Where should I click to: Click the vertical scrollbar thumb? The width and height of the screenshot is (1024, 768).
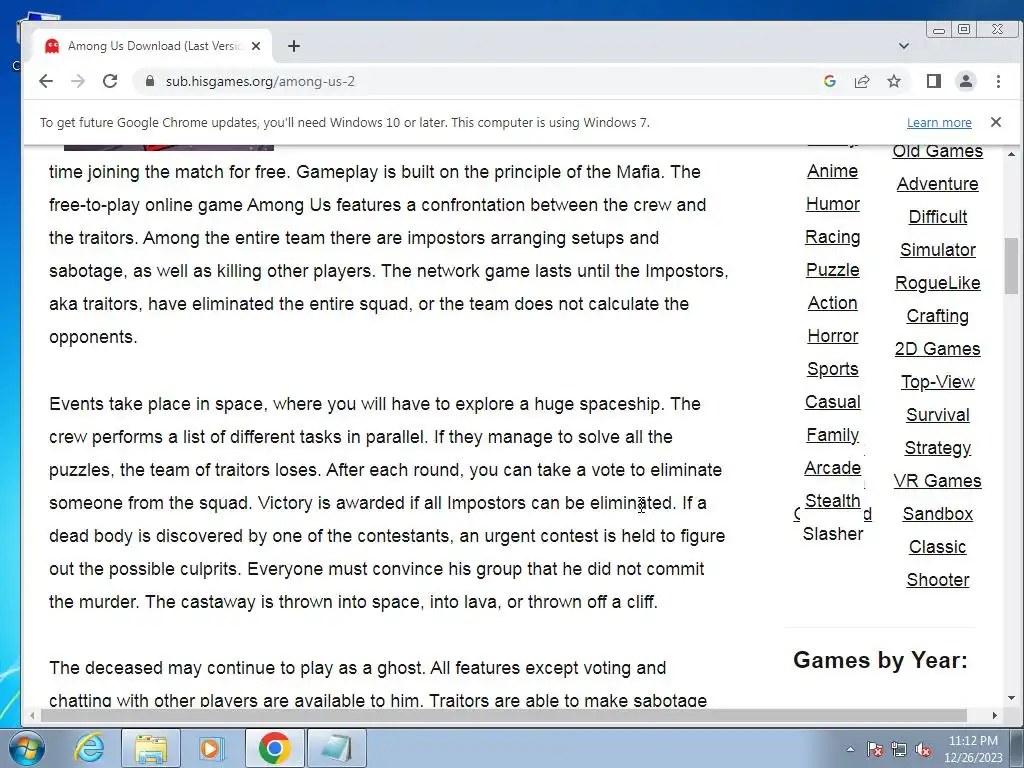click(1011, 266)
